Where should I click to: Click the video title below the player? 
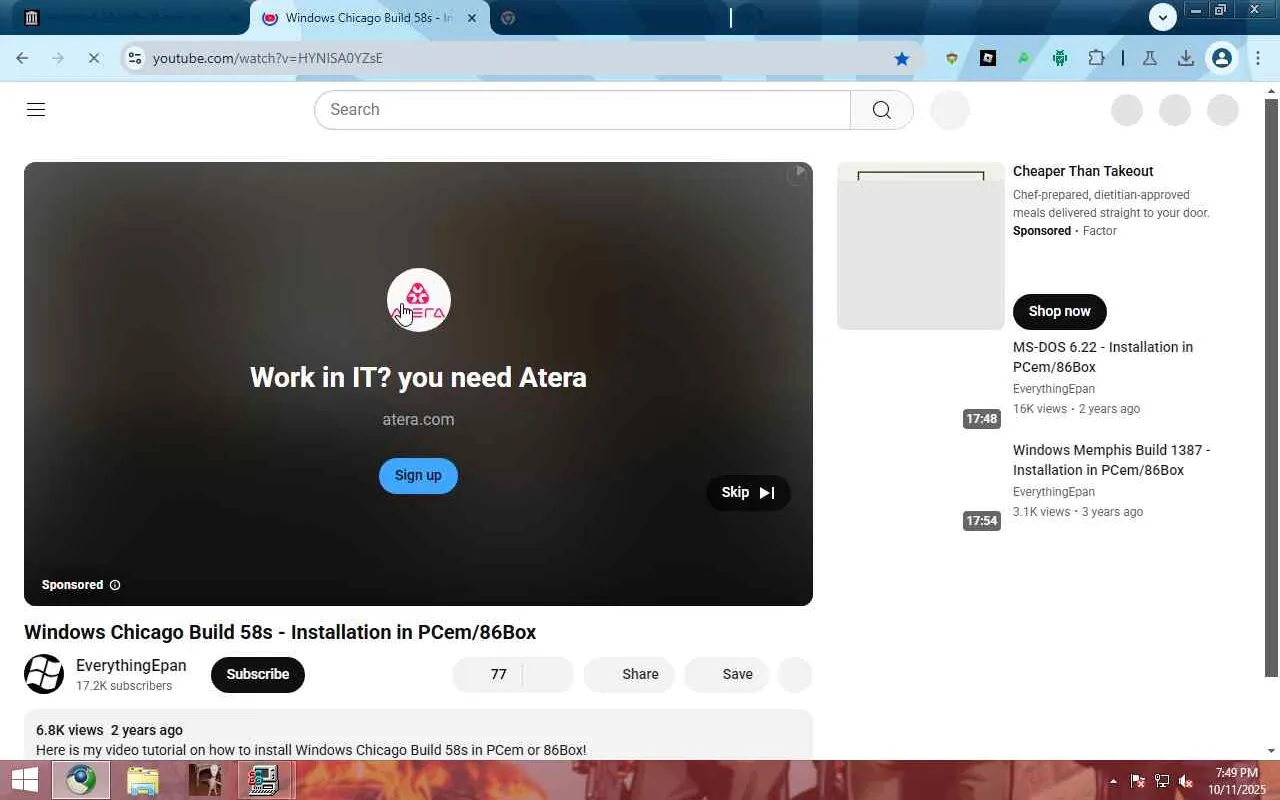click(280, 633)
